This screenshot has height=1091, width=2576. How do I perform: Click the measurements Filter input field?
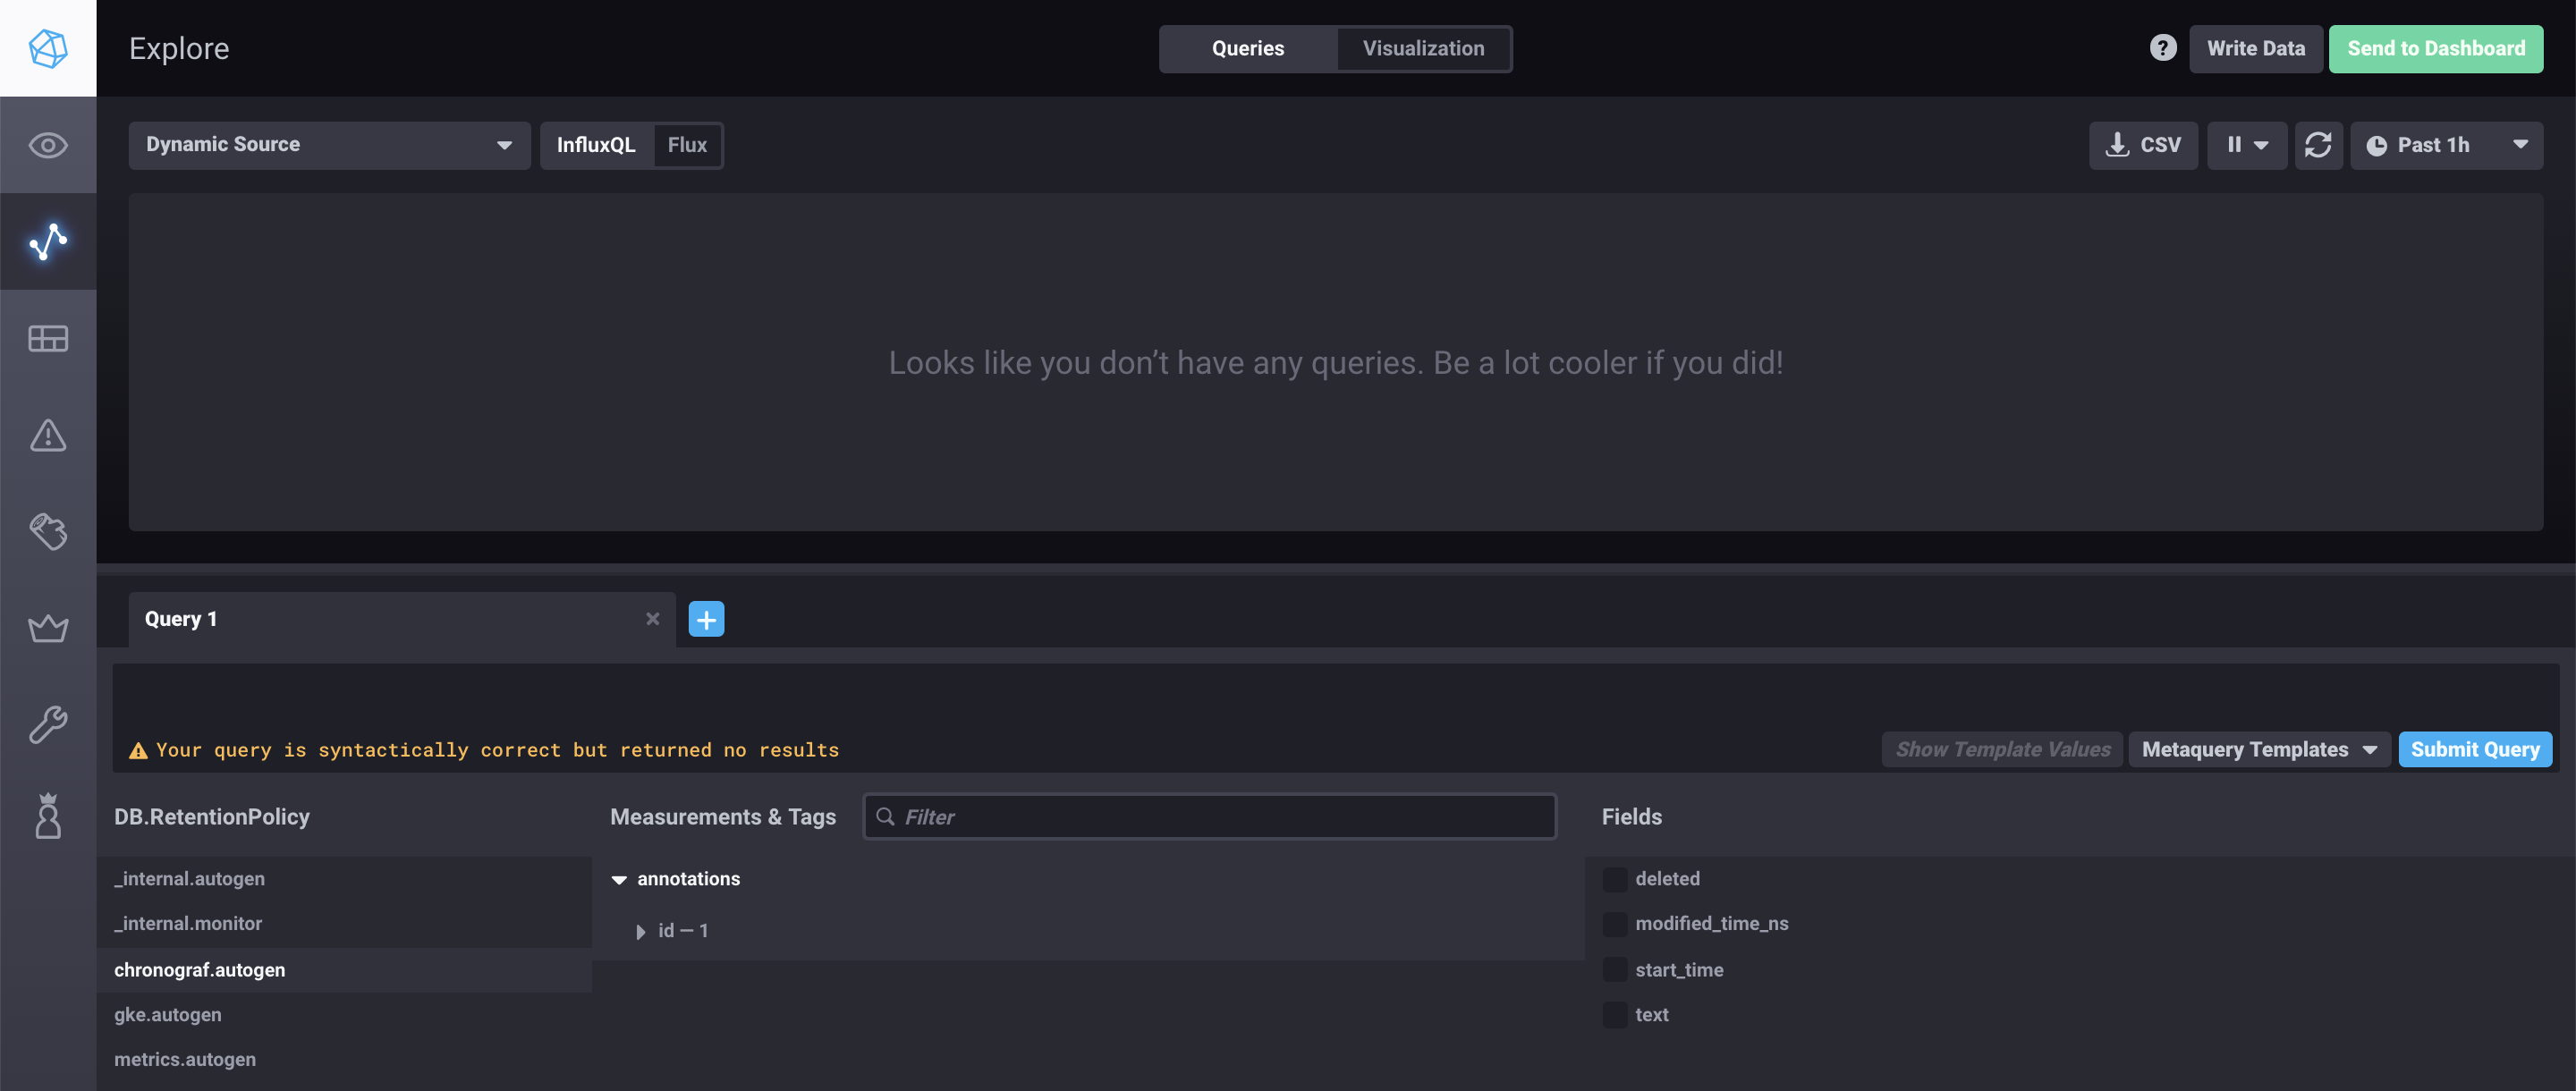point(1210,817)
